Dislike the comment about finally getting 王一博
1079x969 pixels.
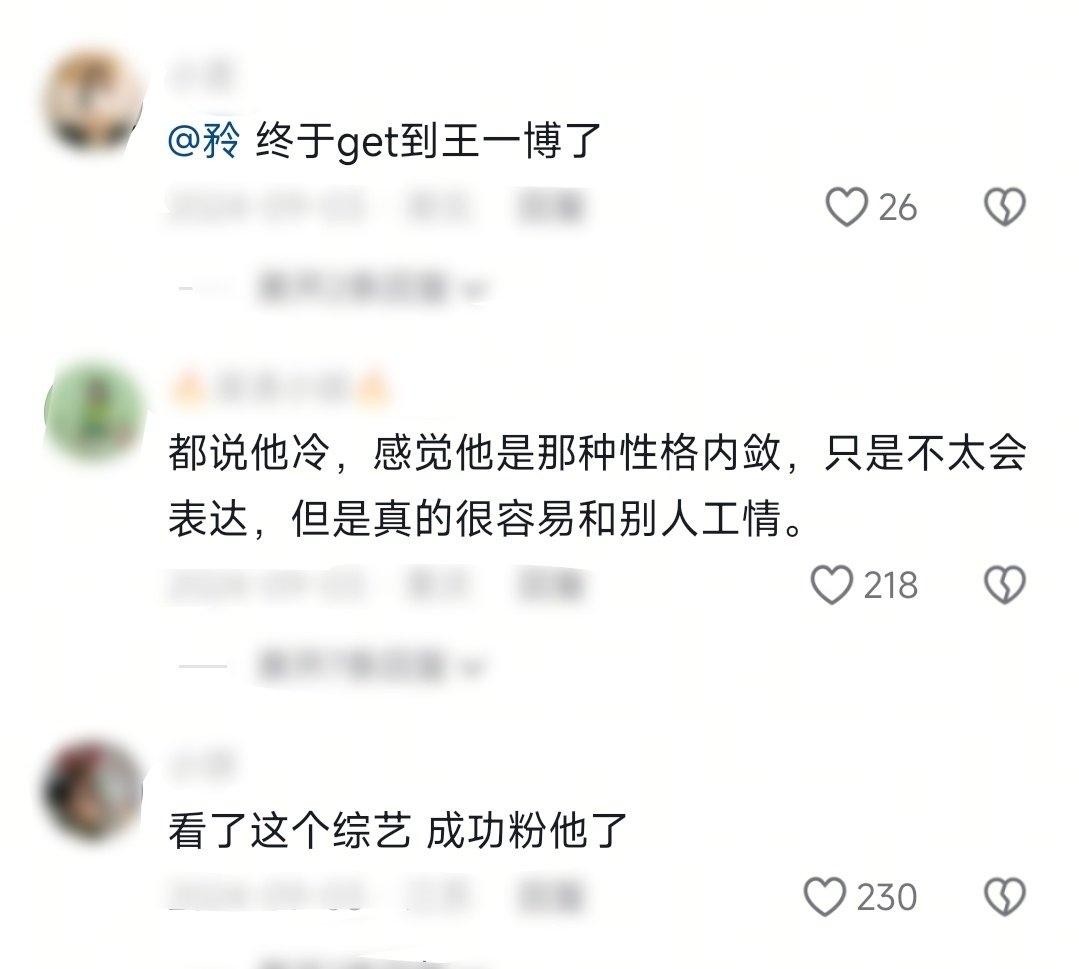[1005, 207]
